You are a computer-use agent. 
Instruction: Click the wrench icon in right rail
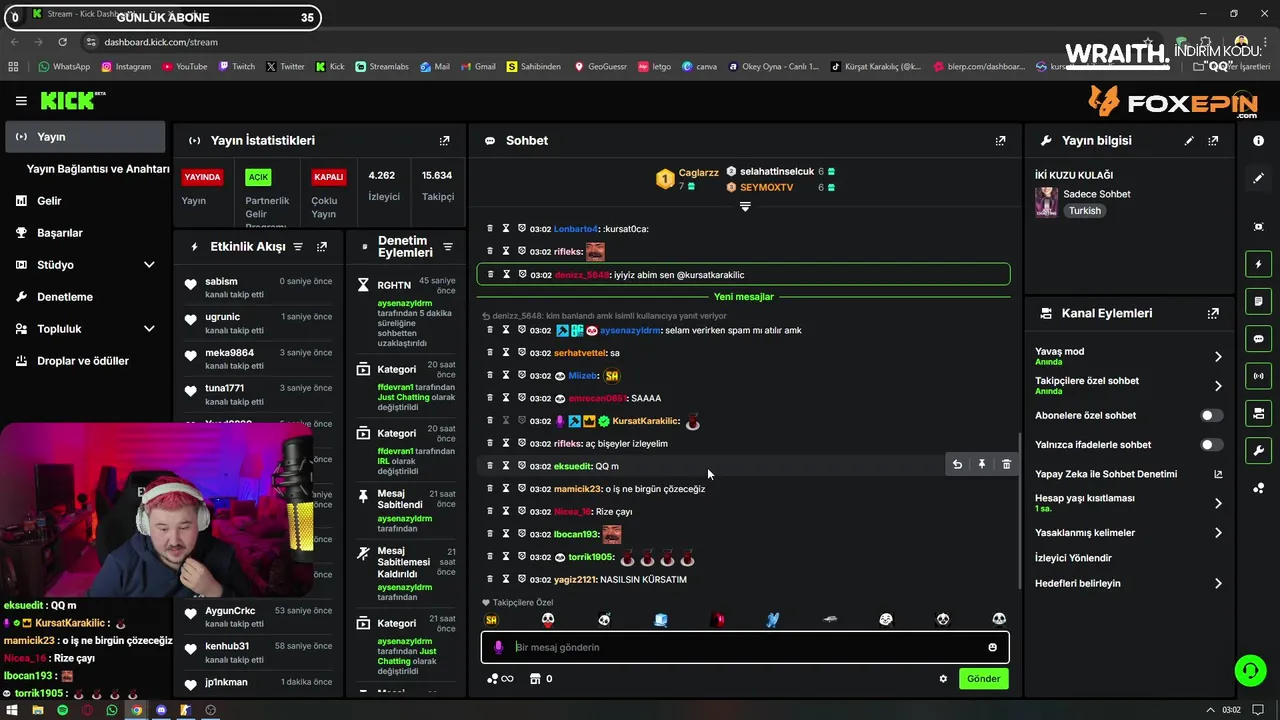click(x=1258, y=451)
